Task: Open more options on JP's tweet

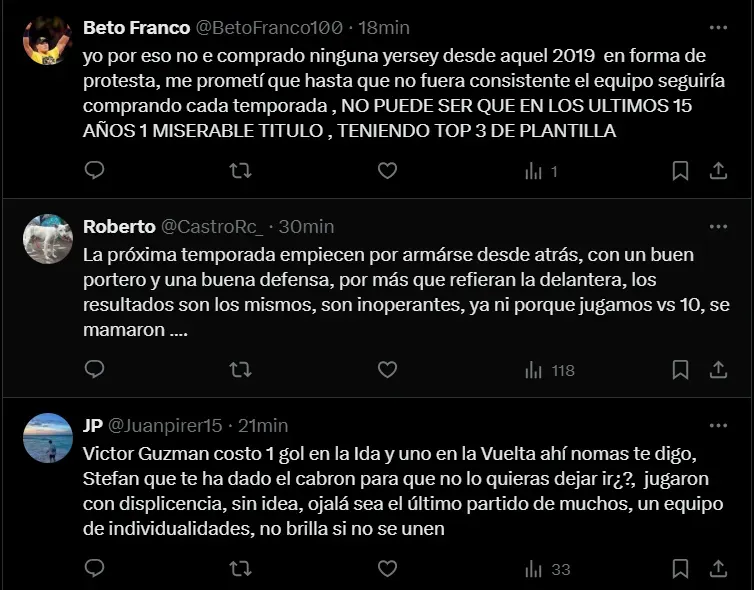Action: click(718, 426)
